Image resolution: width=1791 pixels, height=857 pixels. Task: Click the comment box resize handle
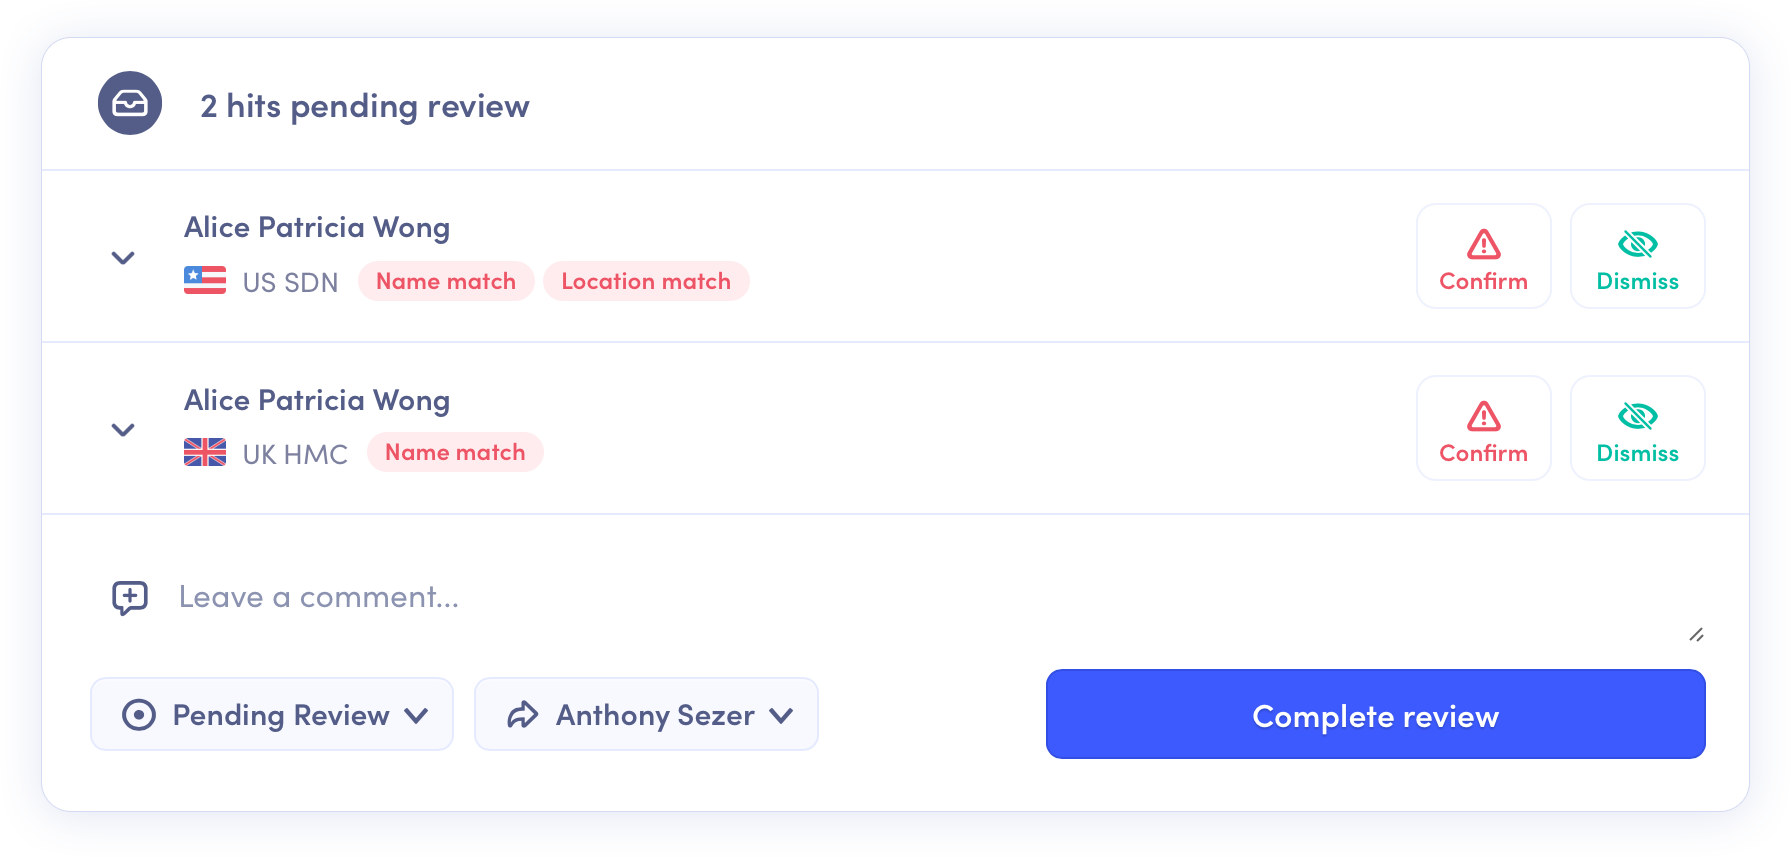1696,635
